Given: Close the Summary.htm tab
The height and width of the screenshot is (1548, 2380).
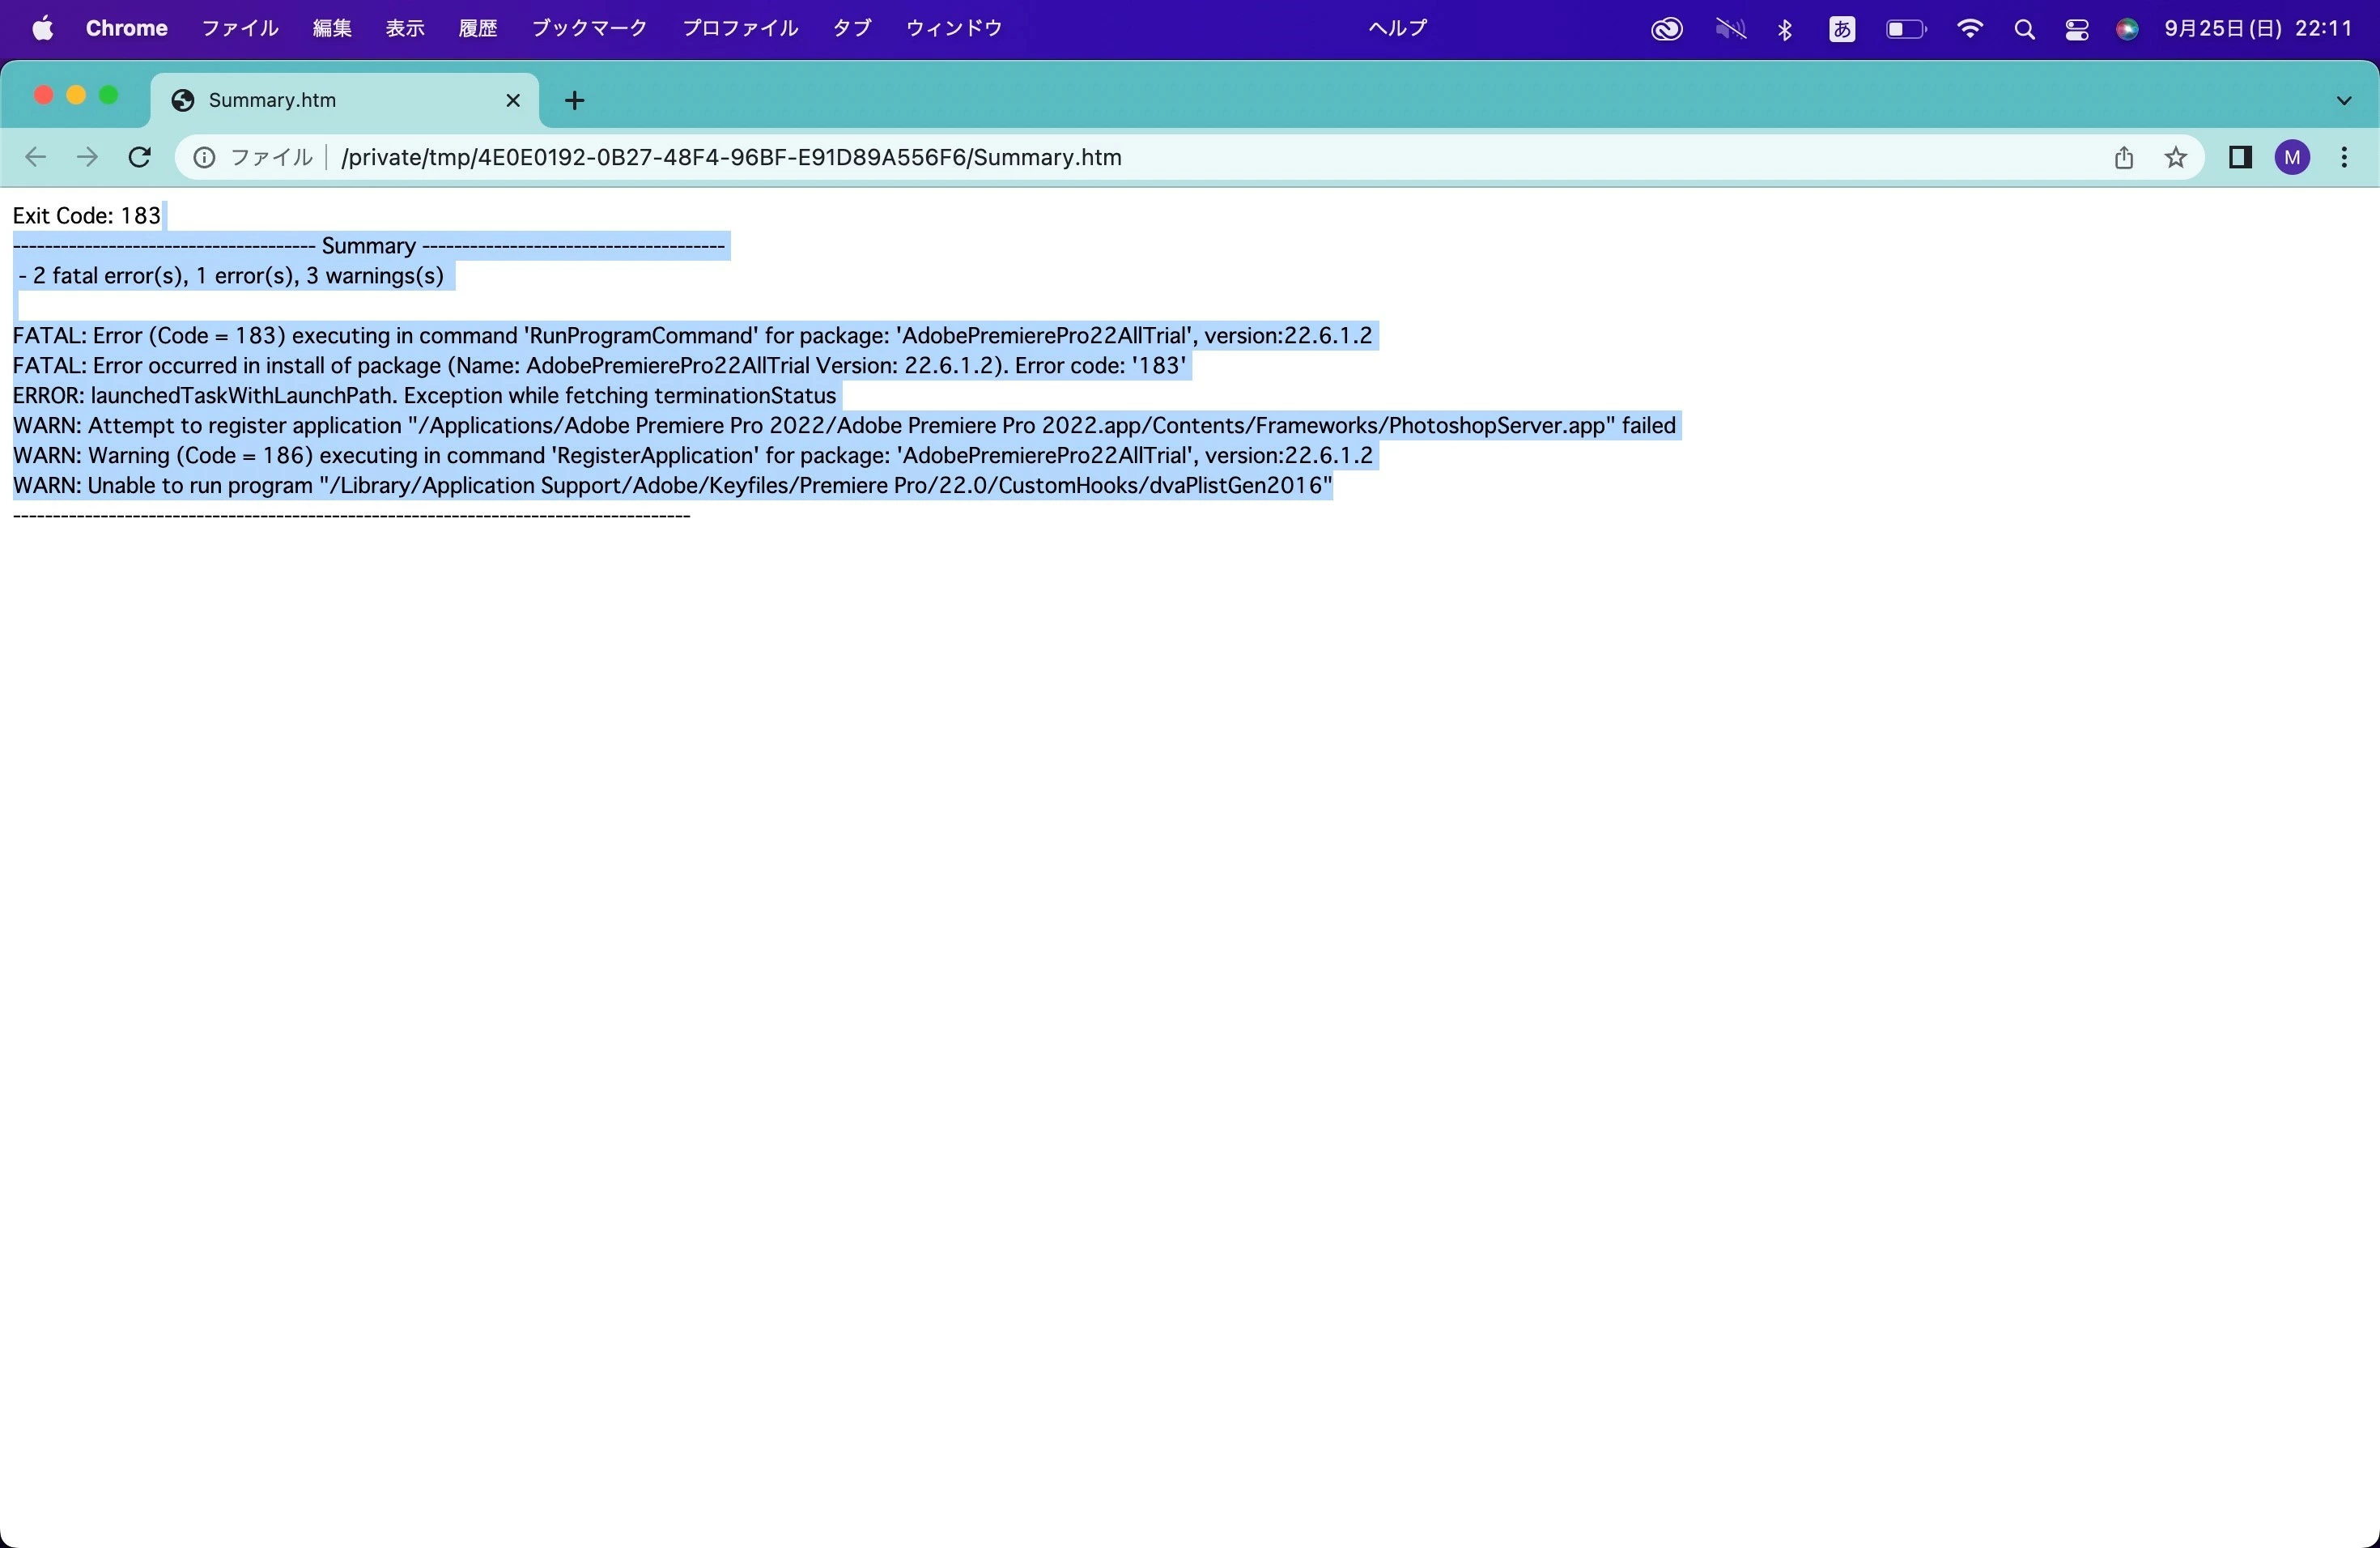Looking at the screenshot, I should tap(513, 100).
